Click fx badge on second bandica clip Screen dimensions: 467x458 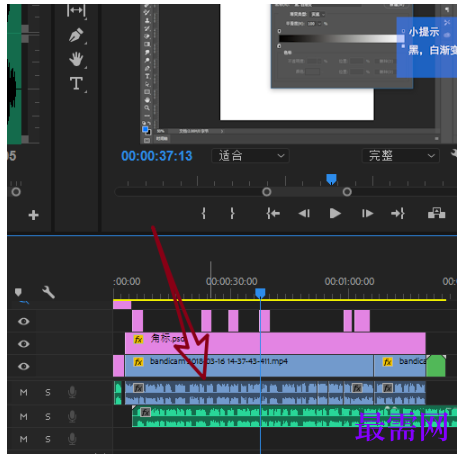pyautogui.click(x=387, y=362)
